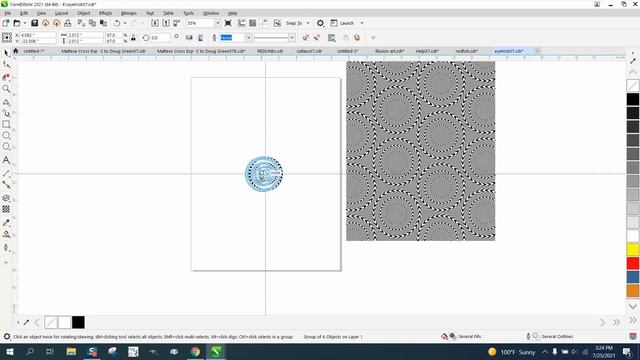Image resolution: width=640 pixels, height=360 pixels.
Task: Open the Snap To dropdown
Action: [308, 23]
